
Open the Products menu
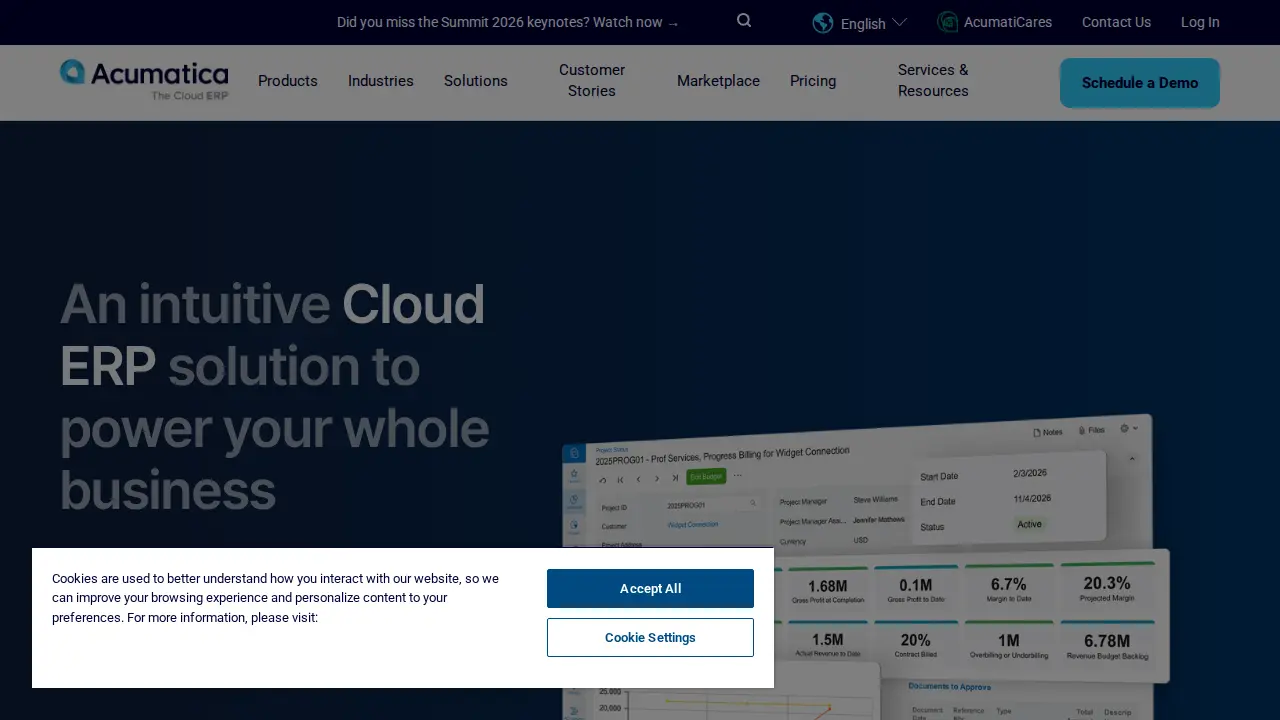pos(288,81)
